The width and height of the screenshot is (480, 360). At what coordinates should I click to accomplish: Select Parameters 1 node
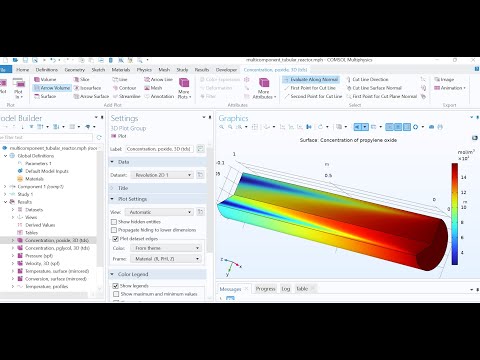[x=38, y=163]
